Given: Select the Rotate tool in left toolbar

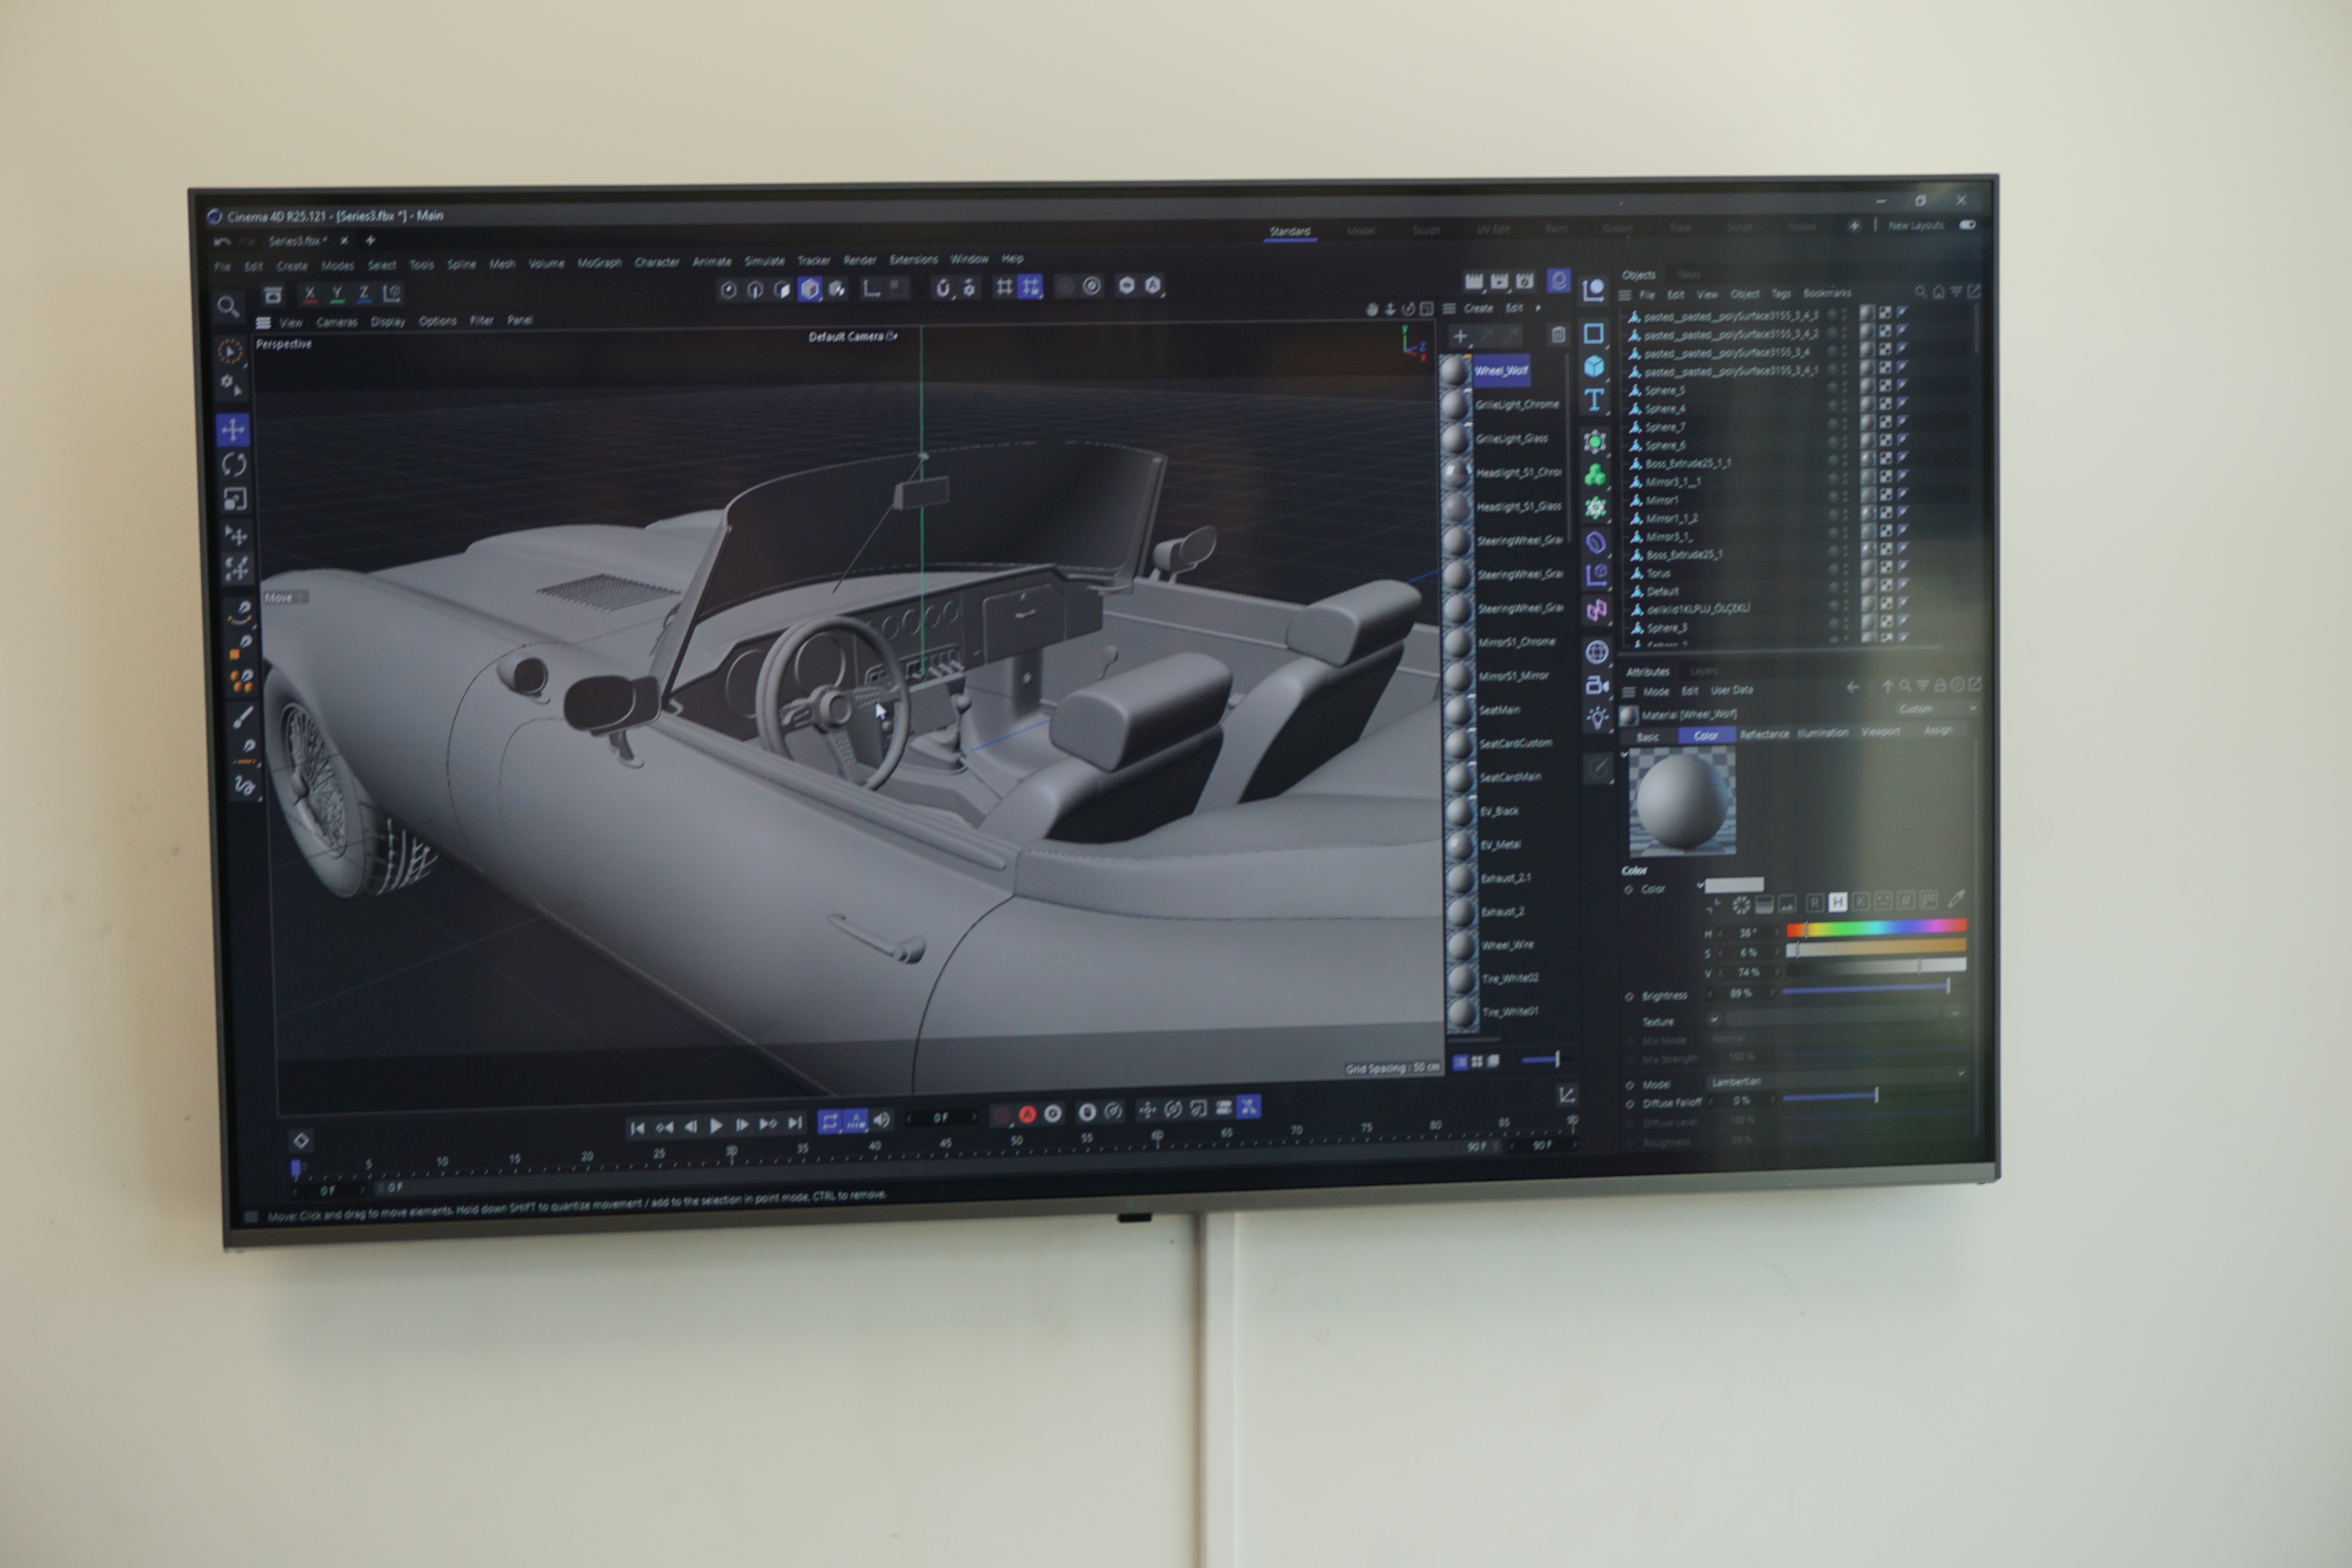Looking at the screenshot, I should [234, 465].
